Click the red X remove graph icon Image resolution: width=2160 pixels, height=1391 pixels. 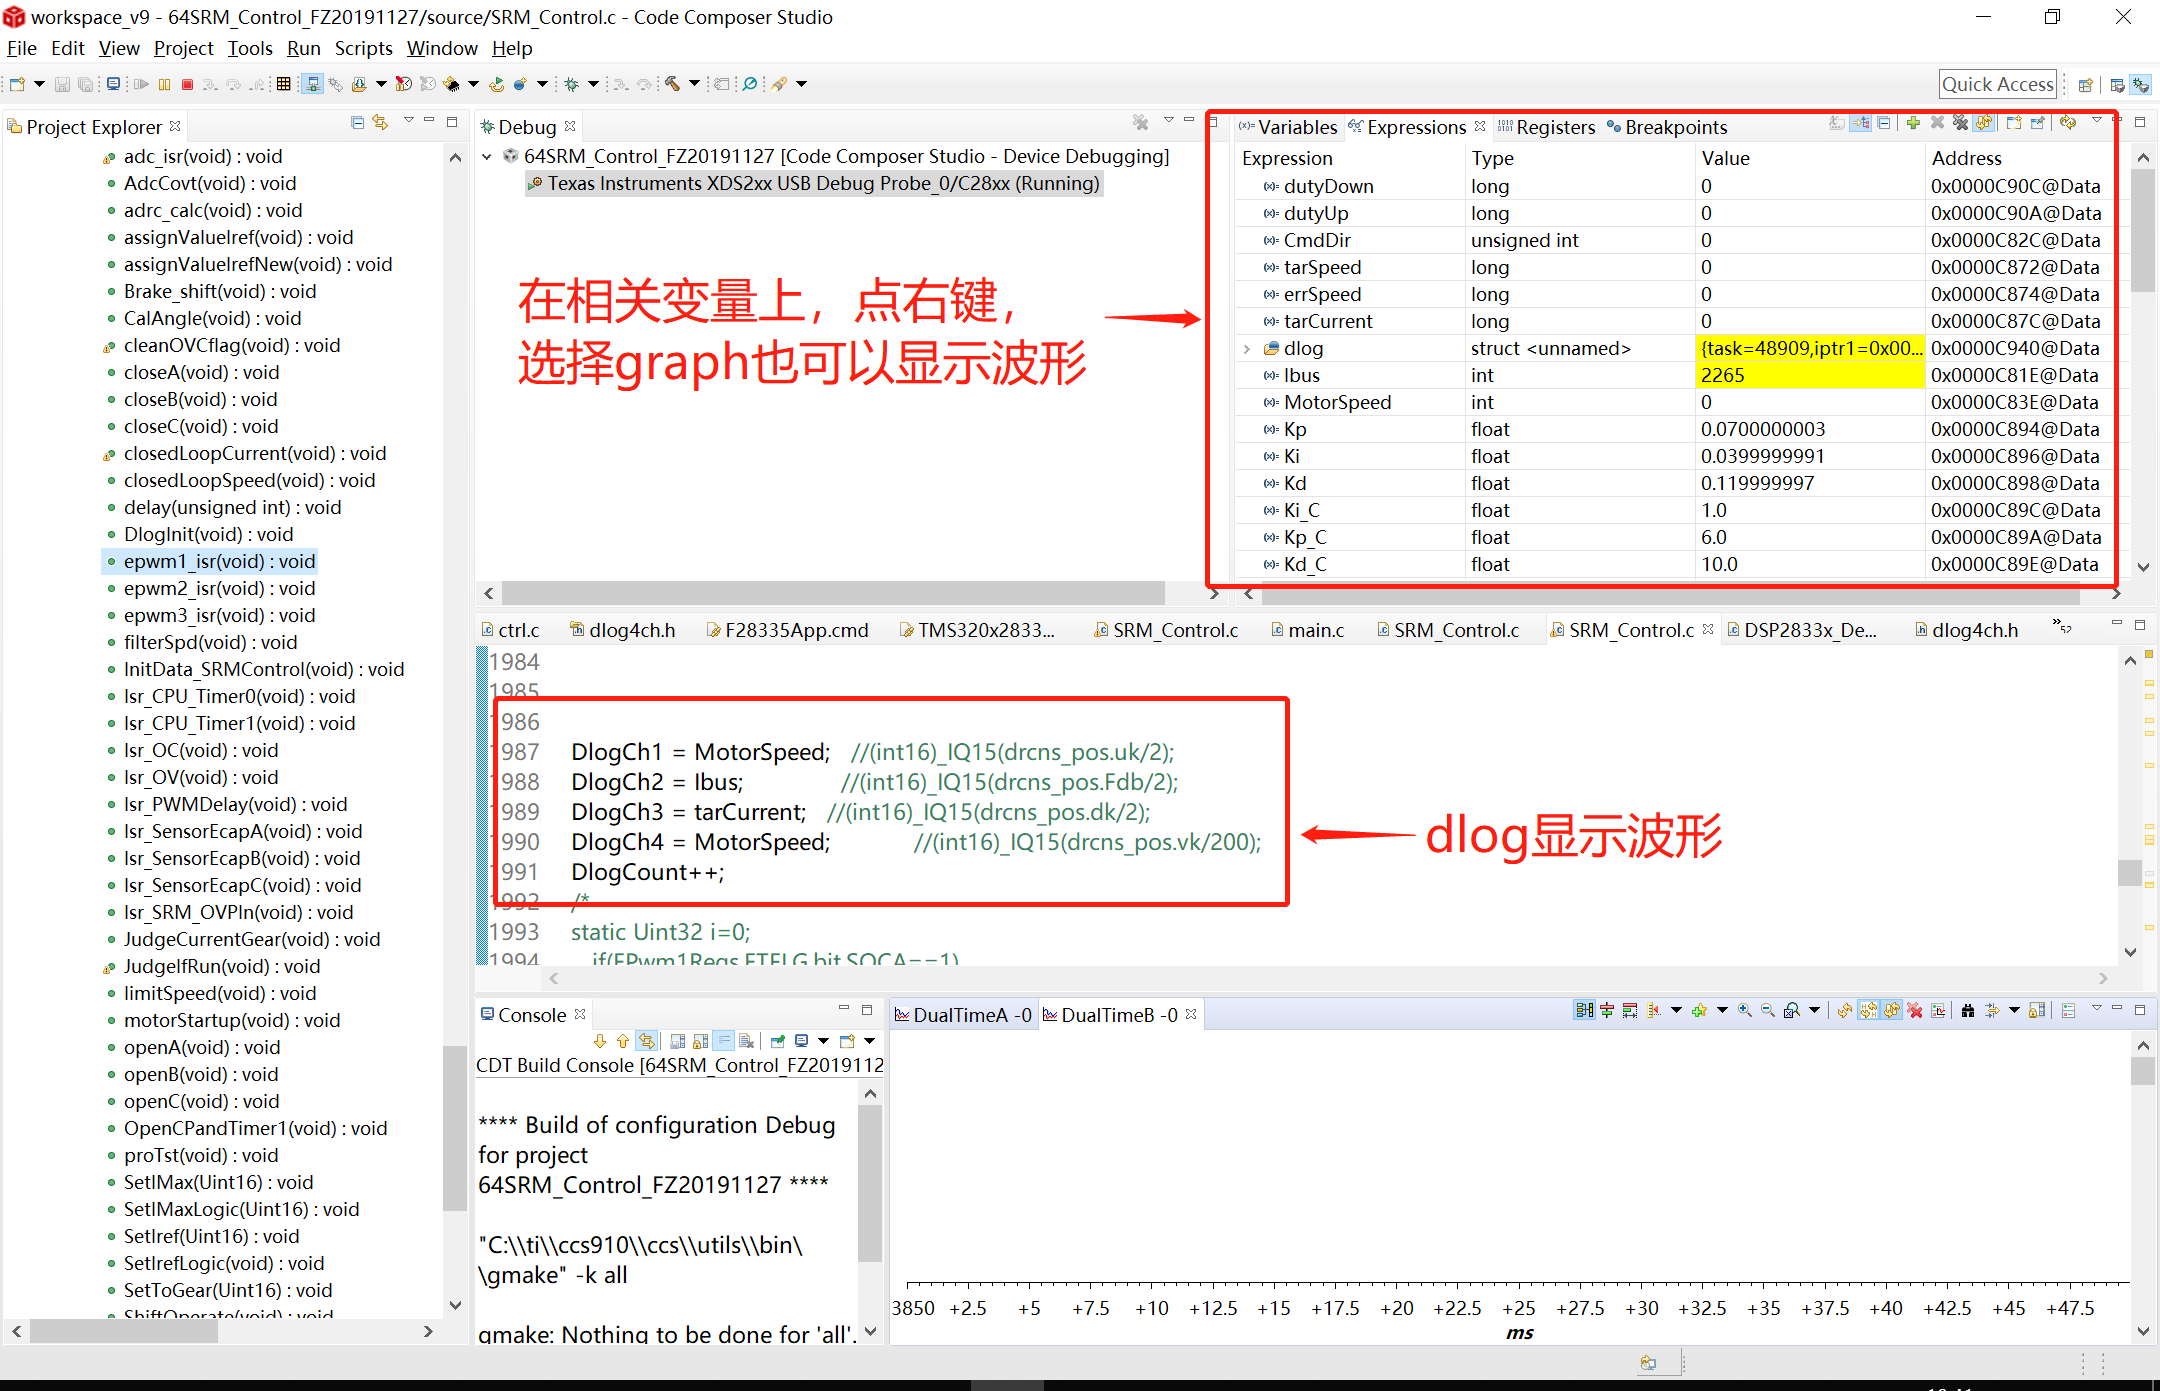1915,1011
